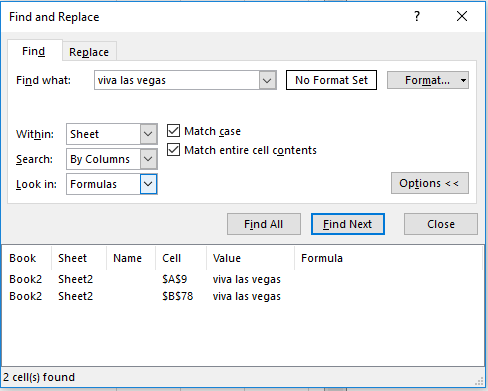Viewport: 488px width, 391px height.
Task: Expand the Format button arrow menu
Action: [463, 80]
